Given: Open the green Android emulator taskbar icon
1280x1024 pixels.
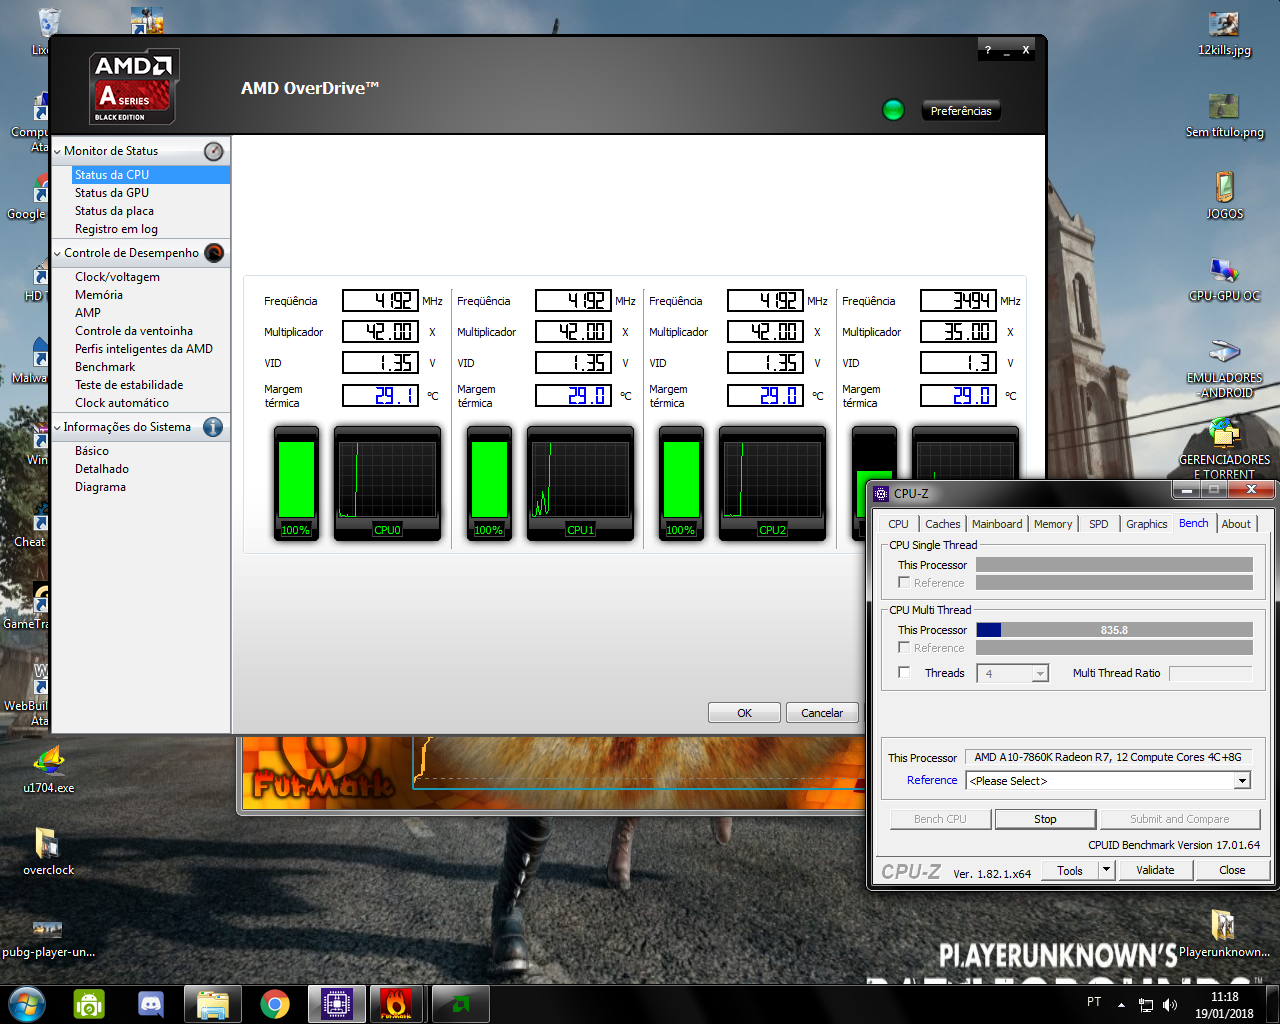Looking at the screenshot, I should [89, 1004].
